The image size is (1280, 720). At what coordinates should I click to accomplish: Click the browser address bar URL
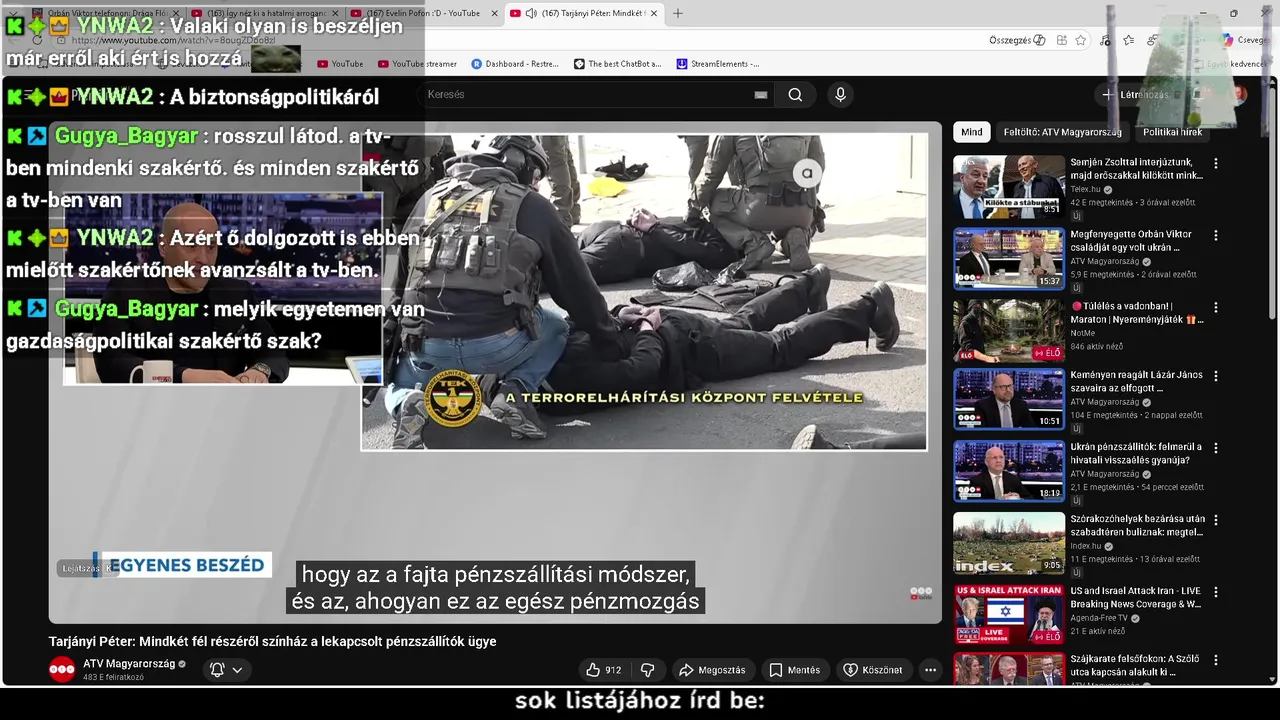[x=173, y=40]
